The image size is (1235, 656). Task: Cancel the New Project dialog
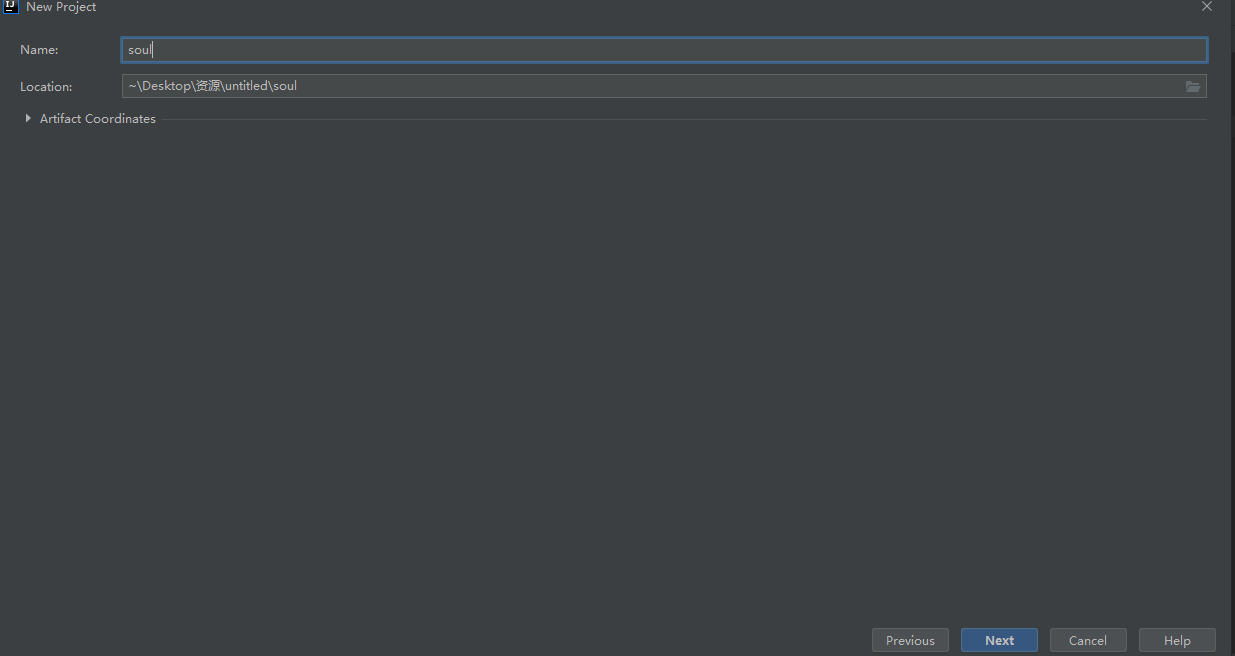tap(1088, 640)
